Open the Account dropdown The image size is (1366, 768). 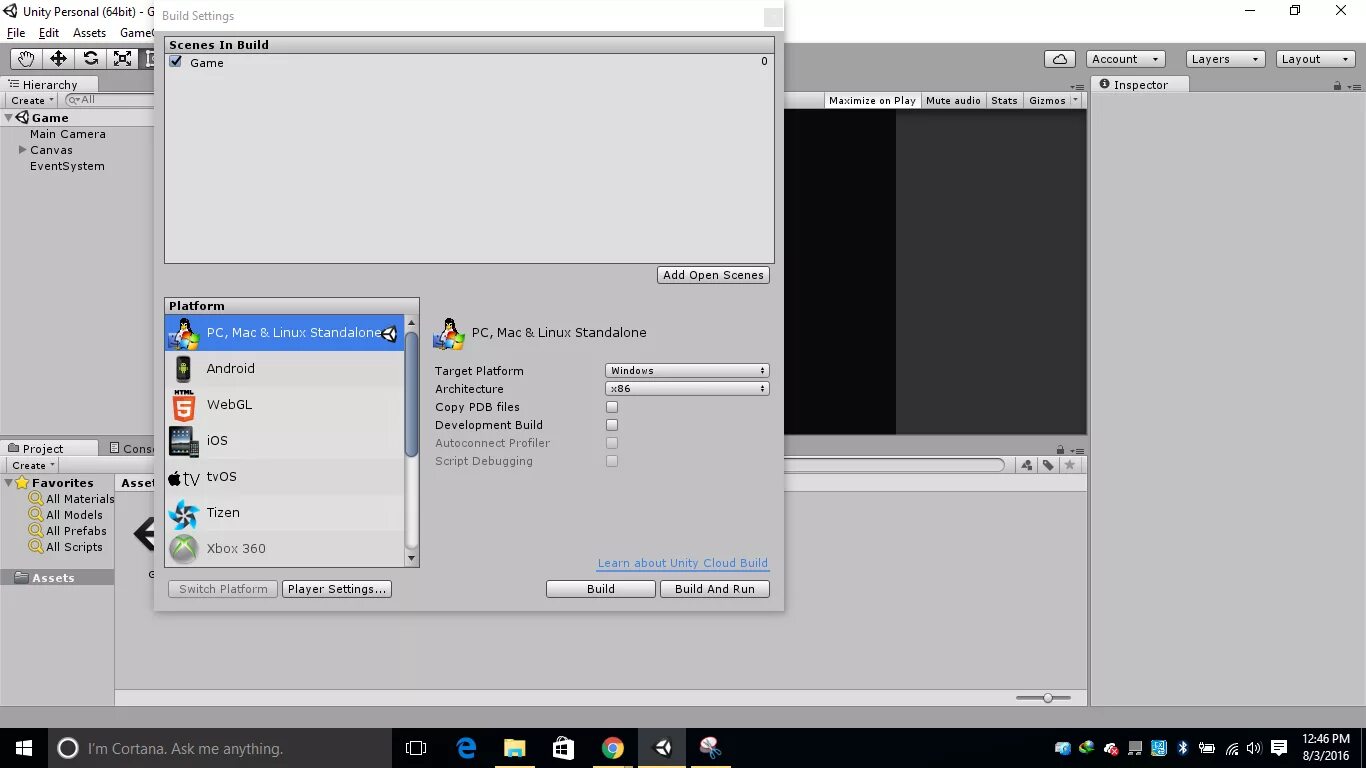coord(1126,59)
